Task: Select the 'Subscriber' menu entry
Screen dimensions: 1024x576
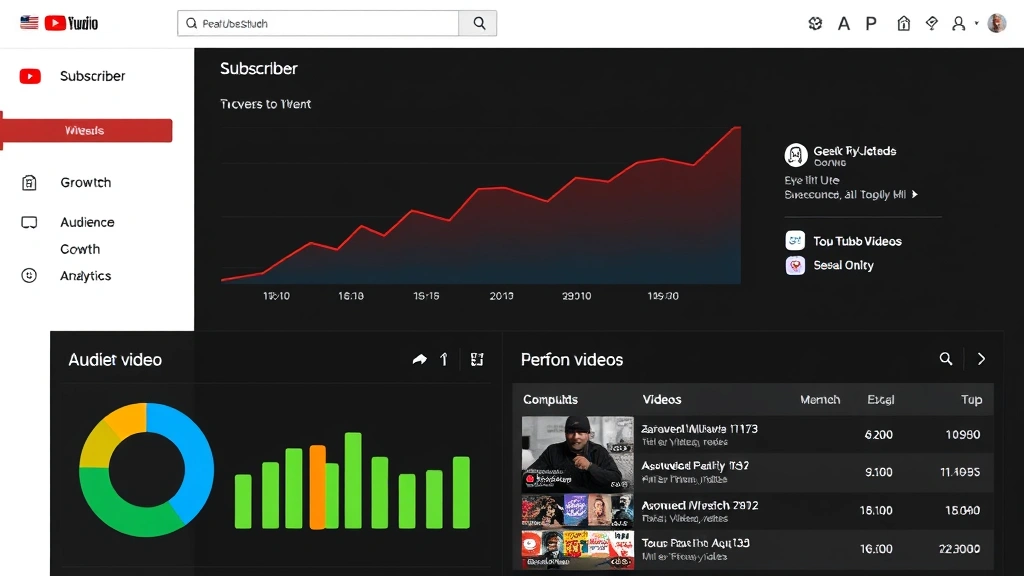Action: point(94,76)
